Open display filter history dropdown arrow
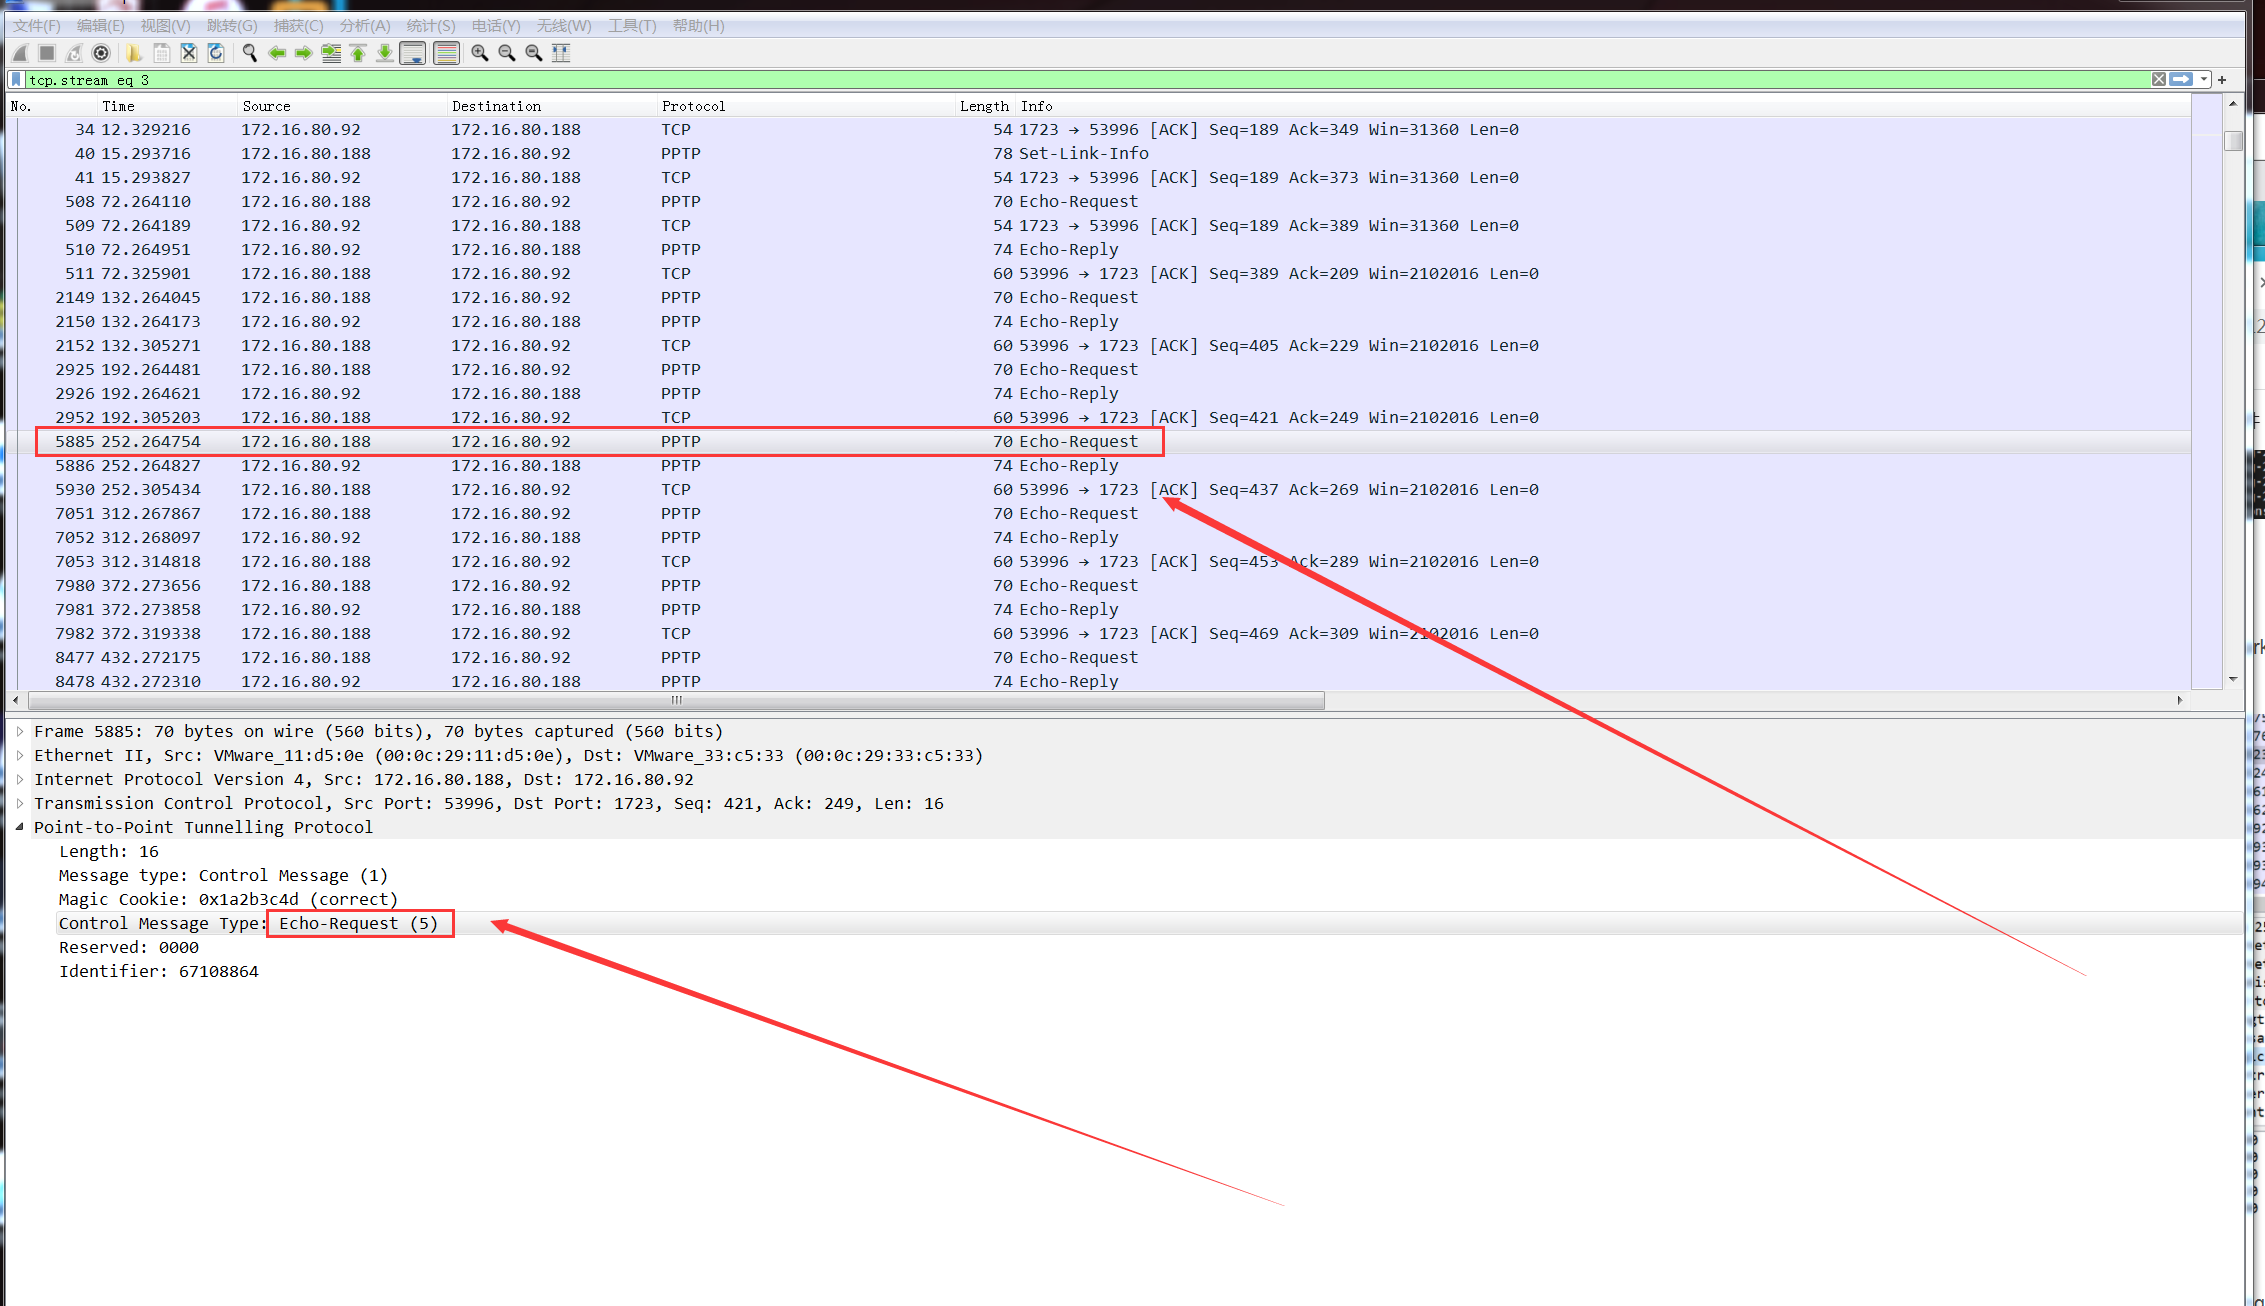This screenshot has height=1306, width=2265. point(2204,80)
